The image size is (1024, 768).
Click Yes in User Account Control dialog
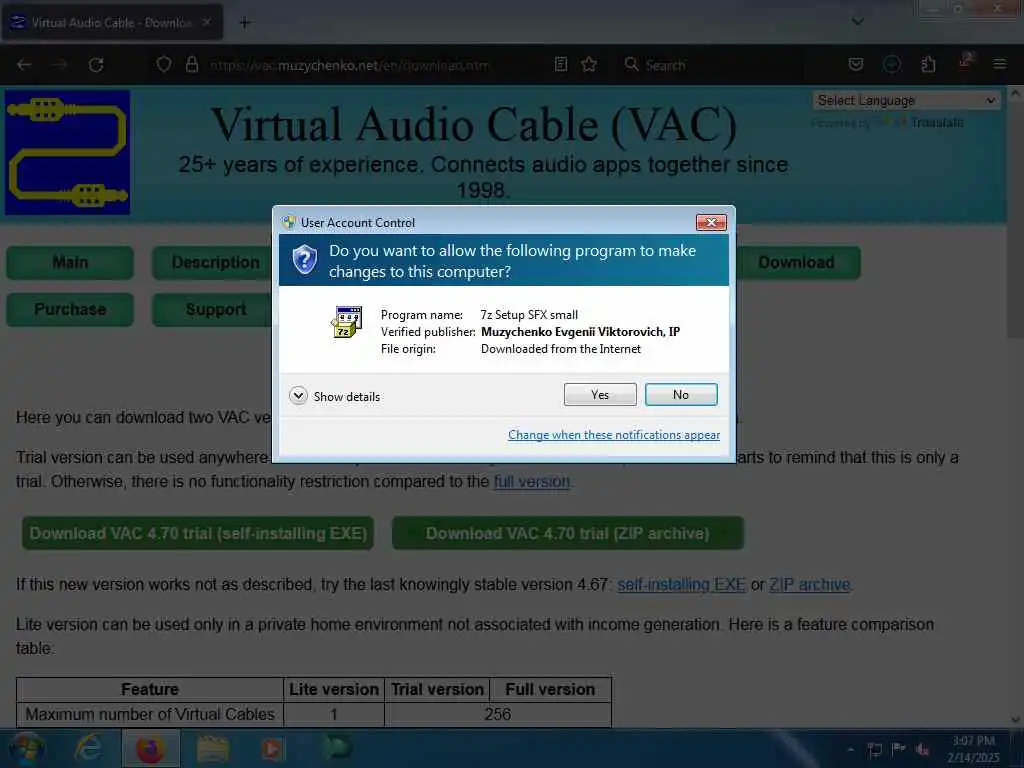tap(600, 394)
